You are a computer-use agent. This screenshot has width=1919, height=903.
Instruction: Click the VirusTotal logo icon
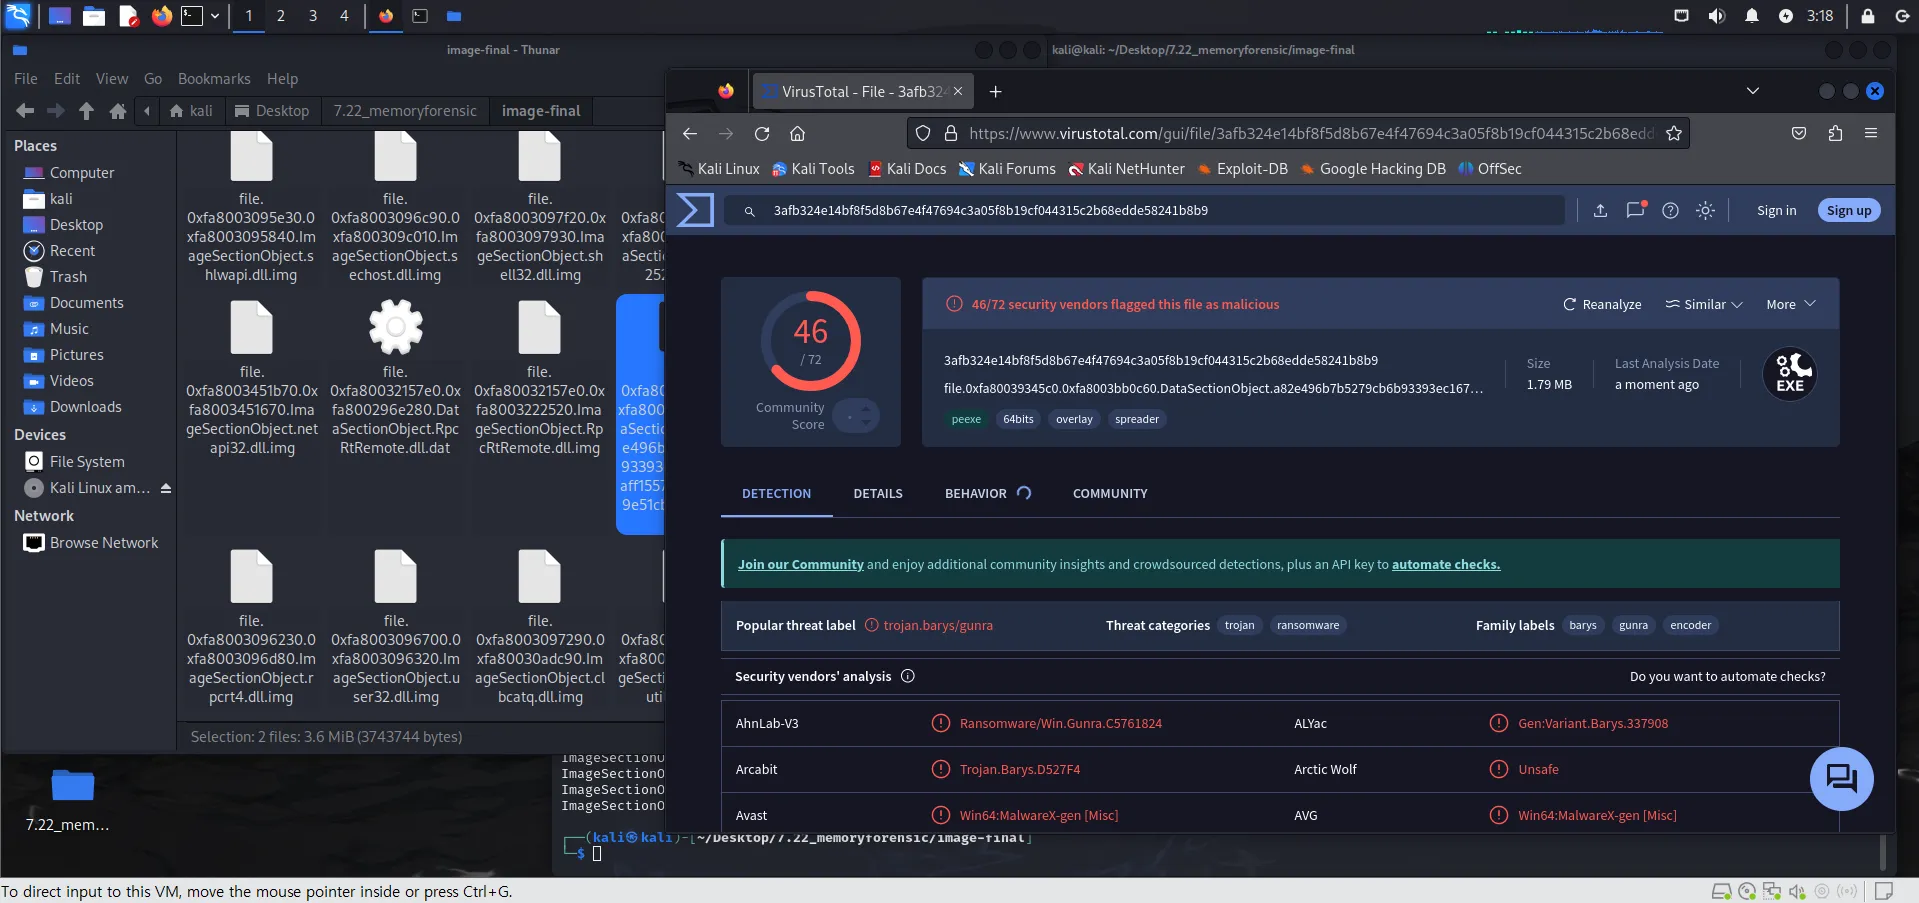[x=695, y=210]
